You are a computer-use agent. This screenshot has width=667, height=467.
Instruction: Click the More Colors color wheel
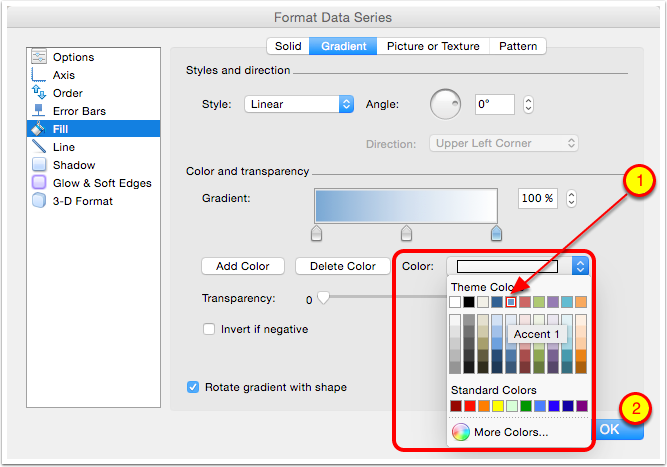pos(461,432)
